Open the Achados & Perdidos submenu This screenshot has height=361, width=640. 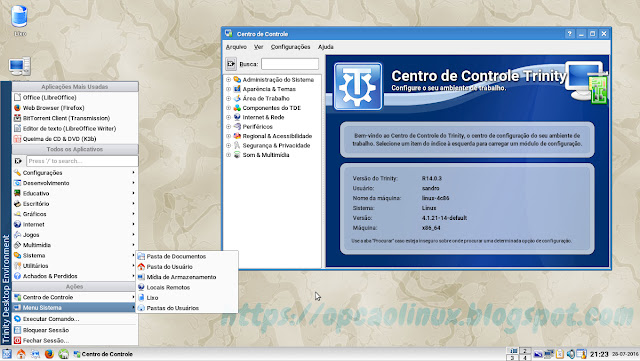pos(75,276)
